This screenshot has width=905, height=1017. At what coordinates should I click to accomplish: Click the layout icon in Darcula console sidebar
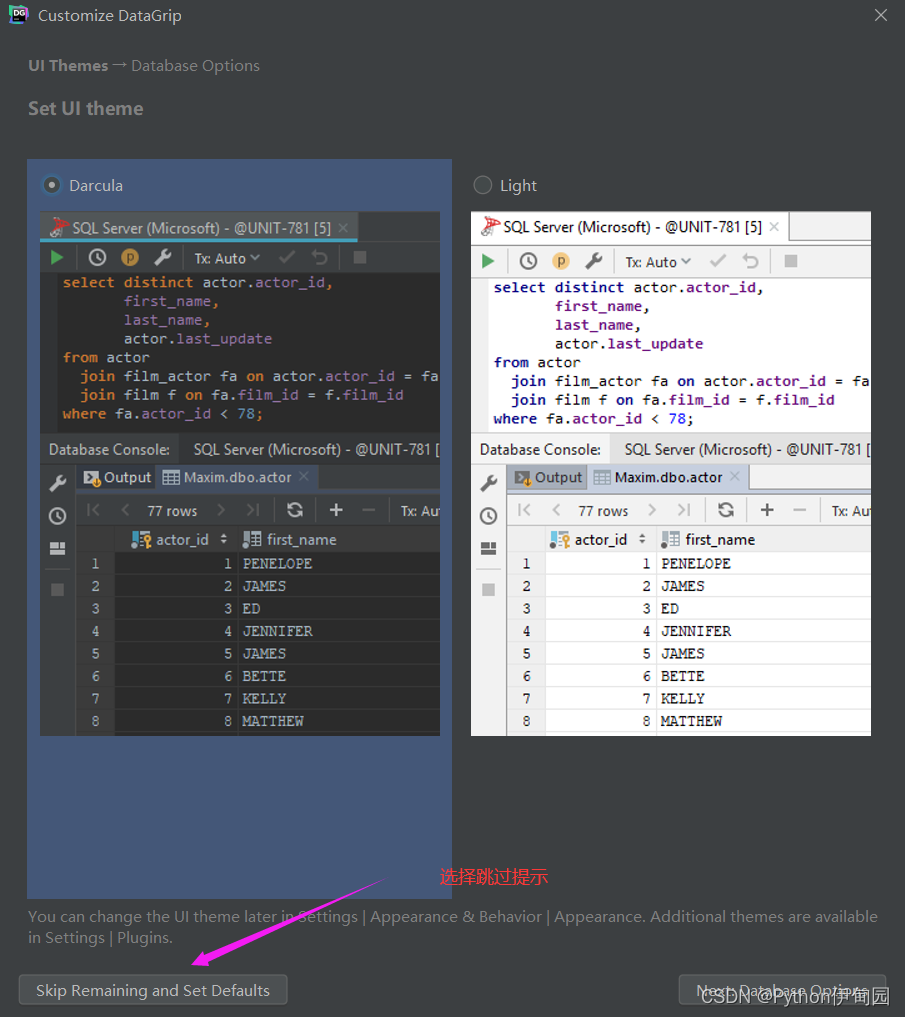58,548
